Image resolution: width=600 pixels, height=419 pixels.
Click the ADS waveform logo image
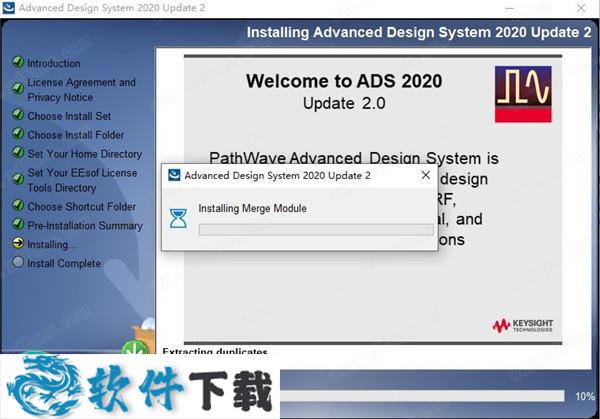tap(523, 94)
